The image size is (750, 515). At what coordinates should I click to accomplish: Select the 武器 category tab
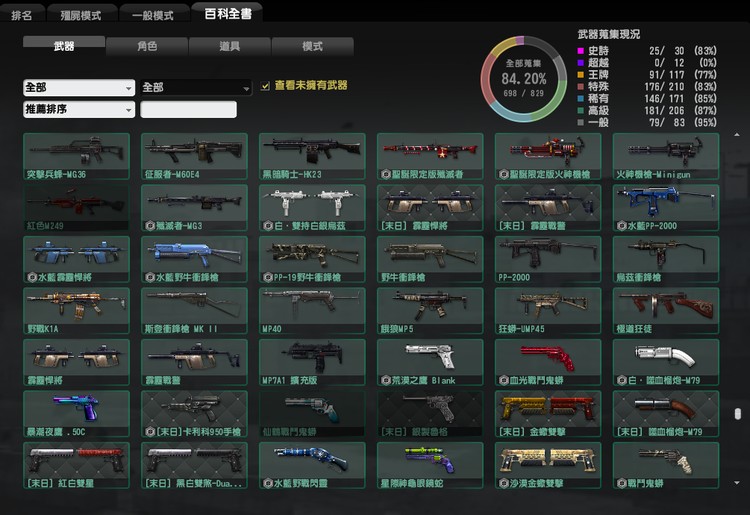click(64, 46)
